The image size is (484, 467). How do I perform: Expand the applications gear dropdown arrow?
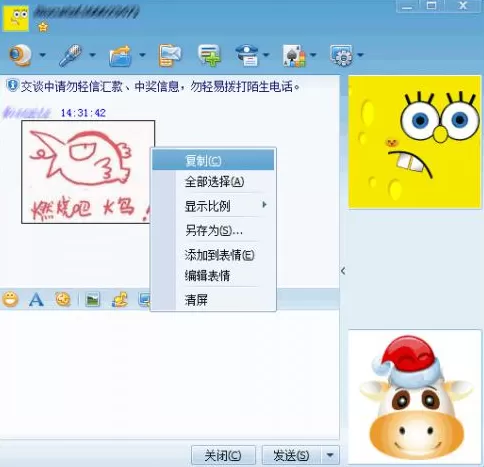click(360, 55)
